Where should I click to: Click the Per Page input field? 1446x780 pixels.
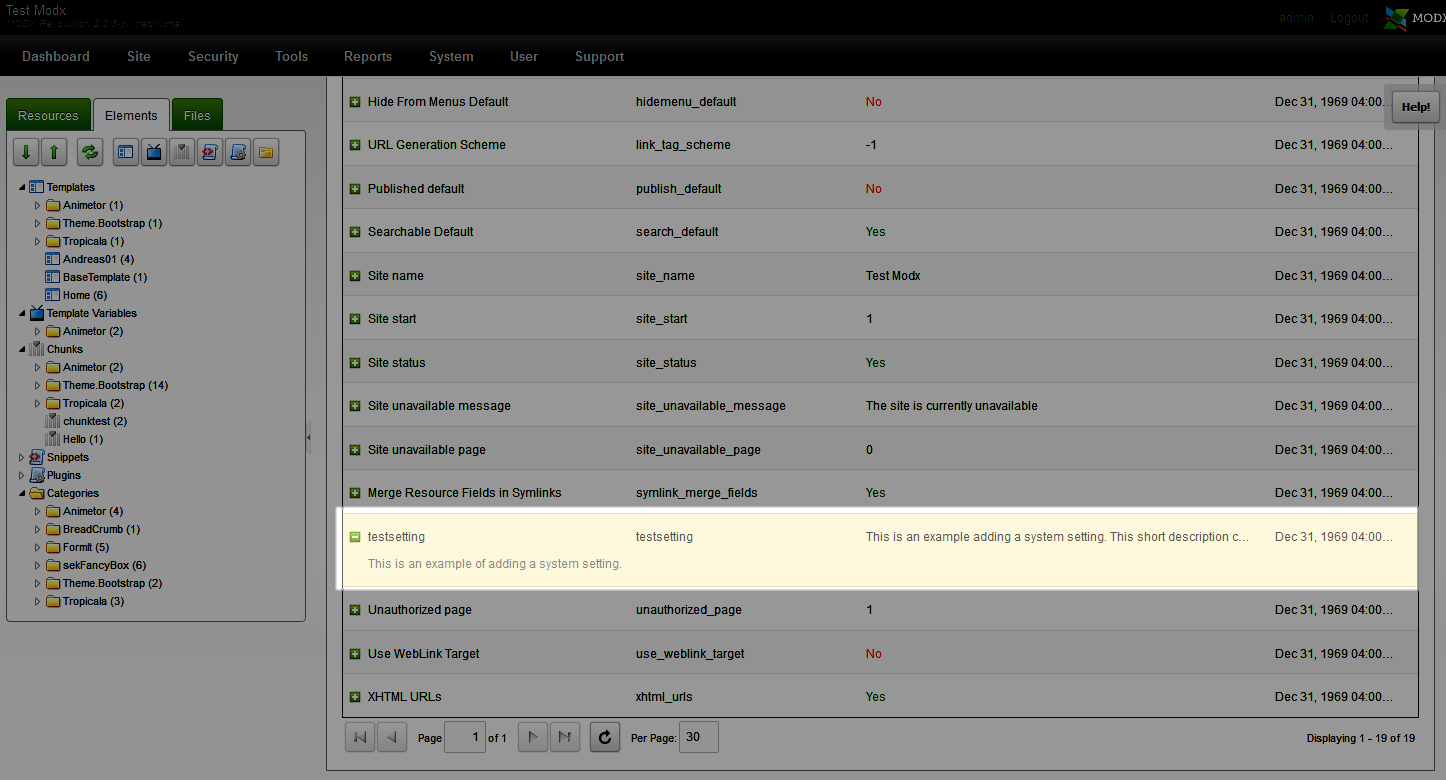(x=698, y=738)
